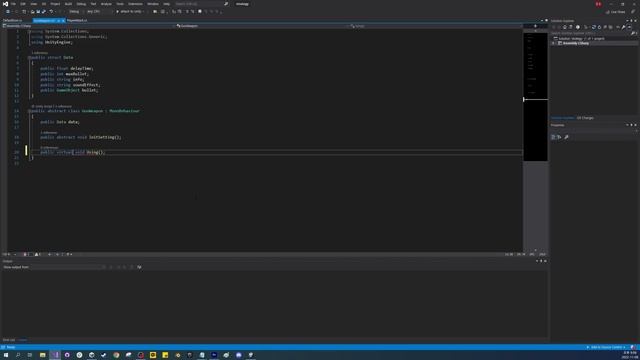Open the Project menu
This screenshot has width=640, height=360.
(x=55, y=4)
